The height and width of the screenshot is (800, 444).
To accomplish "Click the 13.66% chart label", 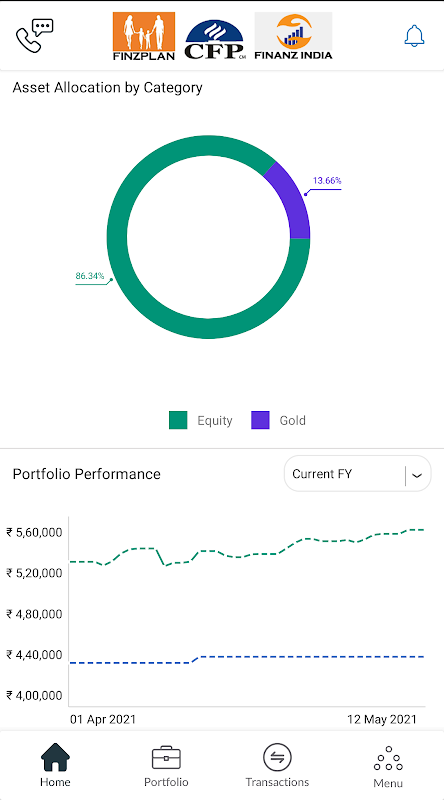I will [x=327, y=181].
